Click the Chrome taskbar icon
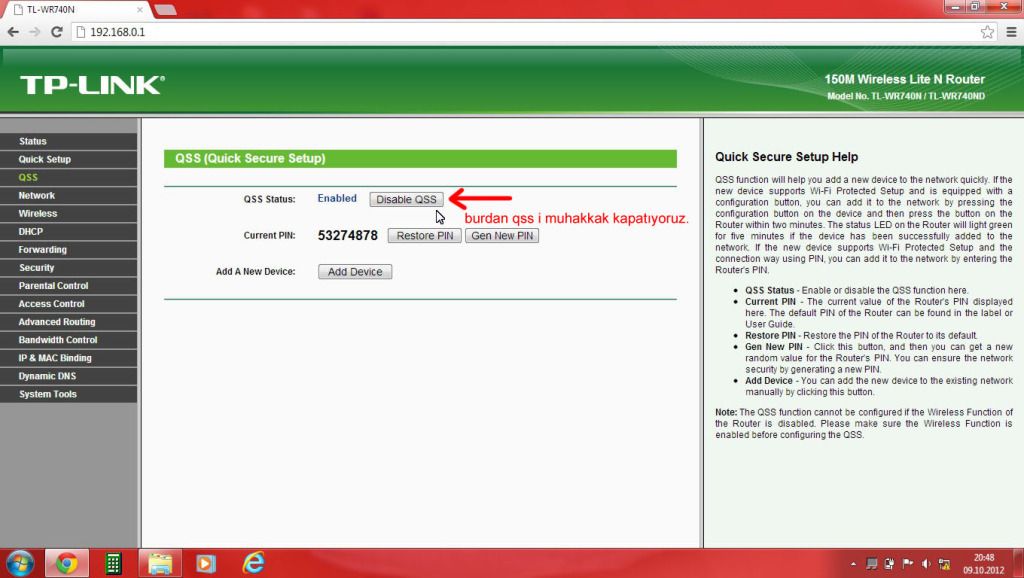This screenshot has width=1024, height=578. click(x=67, y=563)
